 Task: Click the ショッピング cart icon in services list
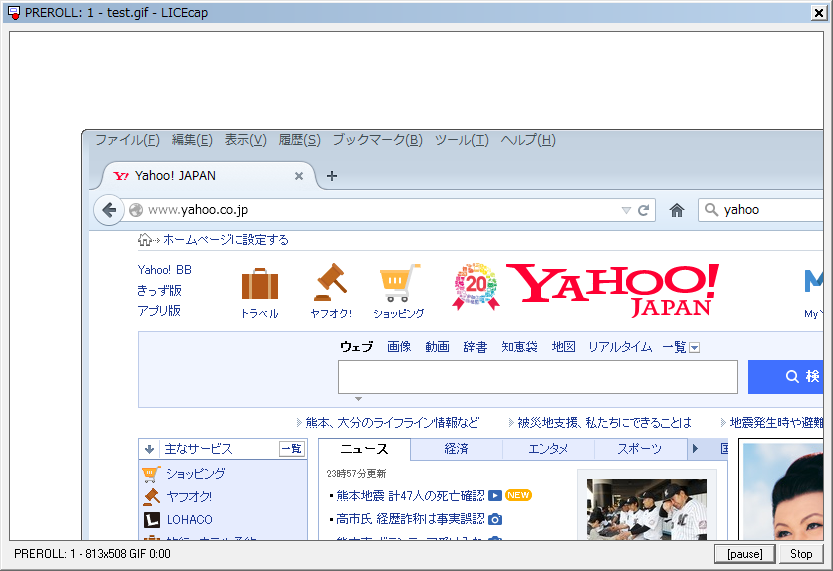[151, 473]
